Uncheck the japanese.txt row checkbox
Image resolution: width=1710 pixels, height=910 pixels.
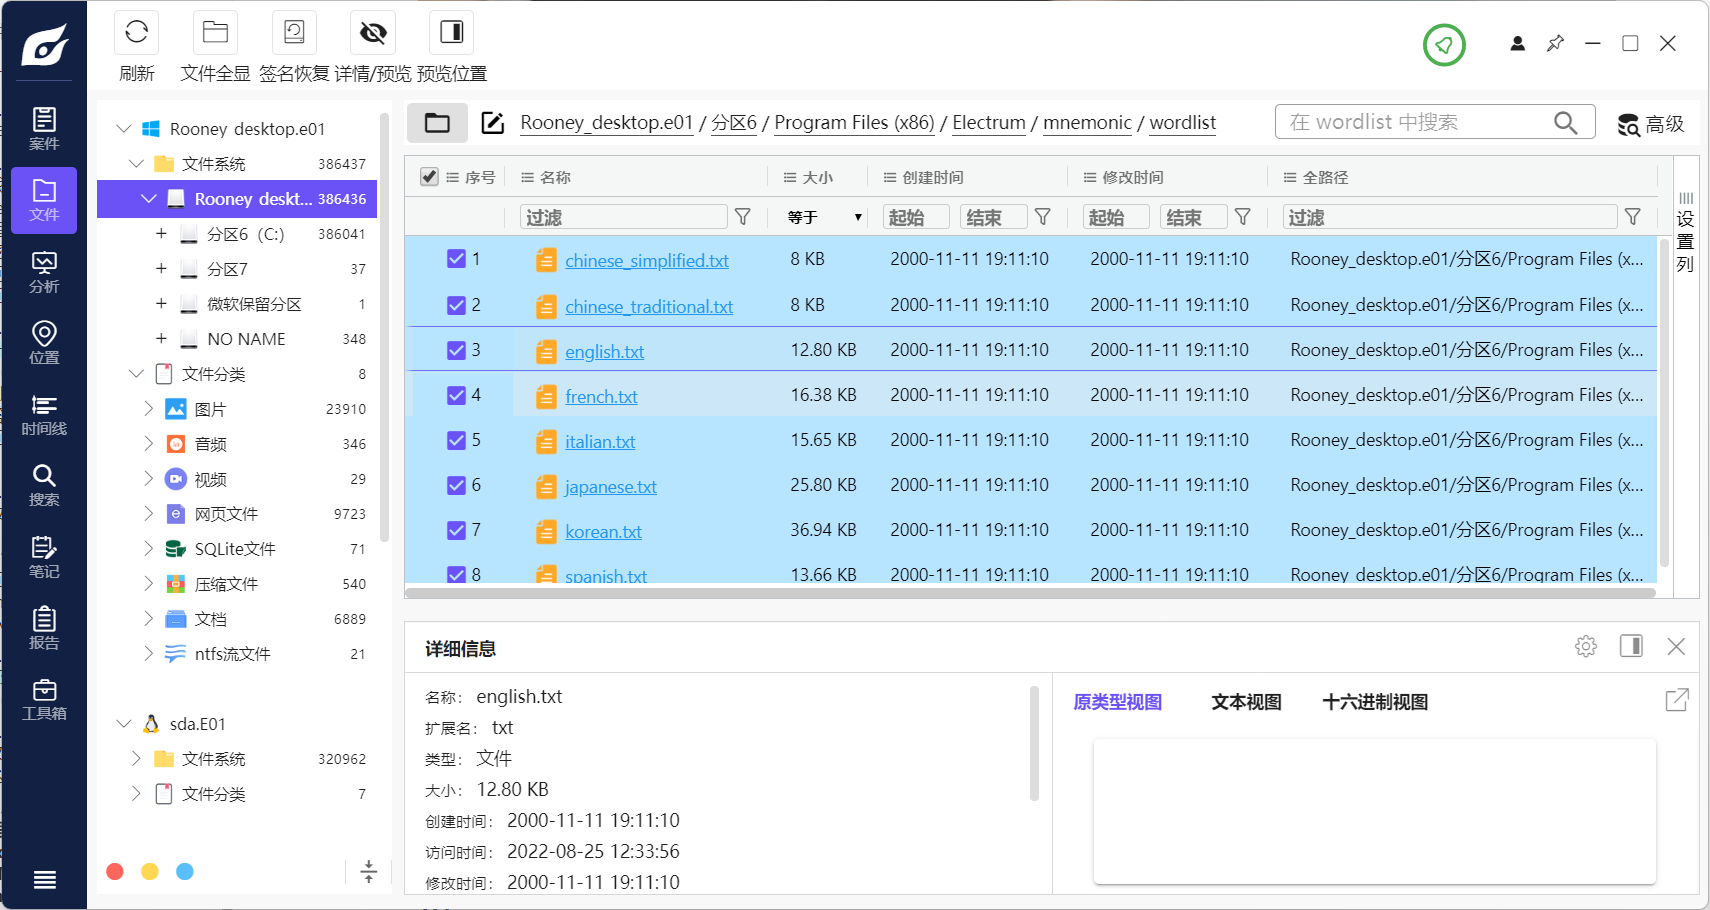[x=456, y=485]
